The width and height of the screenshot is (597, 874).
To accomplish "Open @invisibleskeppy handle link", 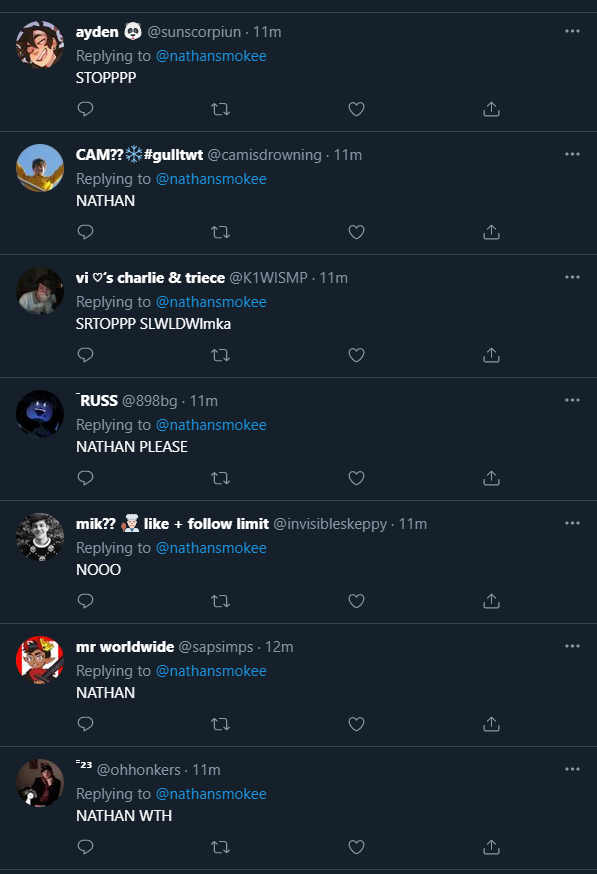I will click(330, 524).
